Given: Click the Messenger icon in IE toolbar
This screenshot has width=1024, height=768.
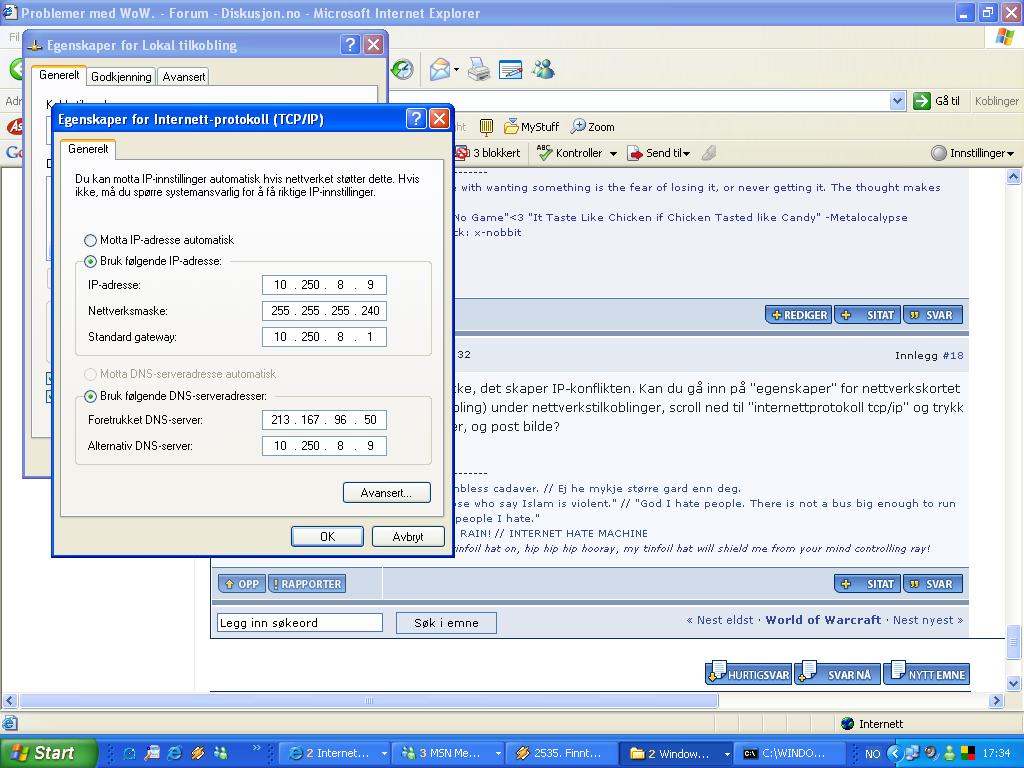Looking at the screenshot, I should (x=543, y=69).
